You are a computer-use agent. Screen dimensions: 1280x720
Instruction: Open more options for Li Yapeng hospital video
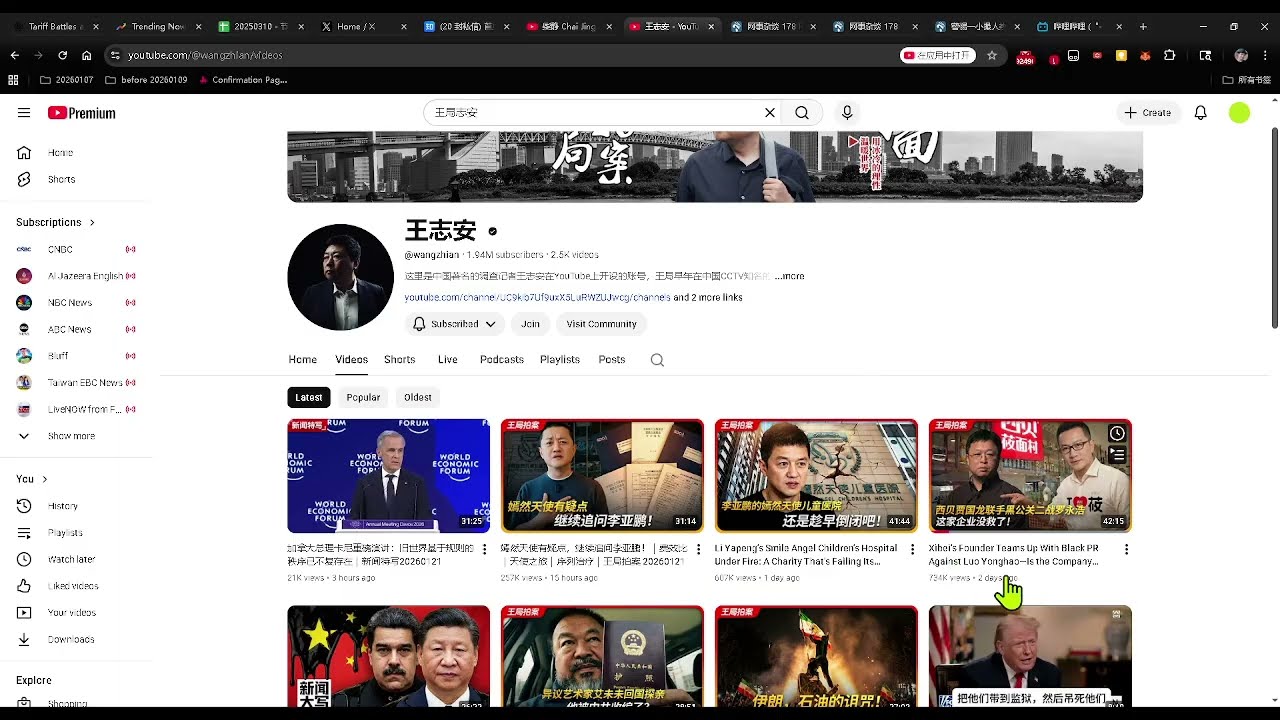[x=912, y=549]
